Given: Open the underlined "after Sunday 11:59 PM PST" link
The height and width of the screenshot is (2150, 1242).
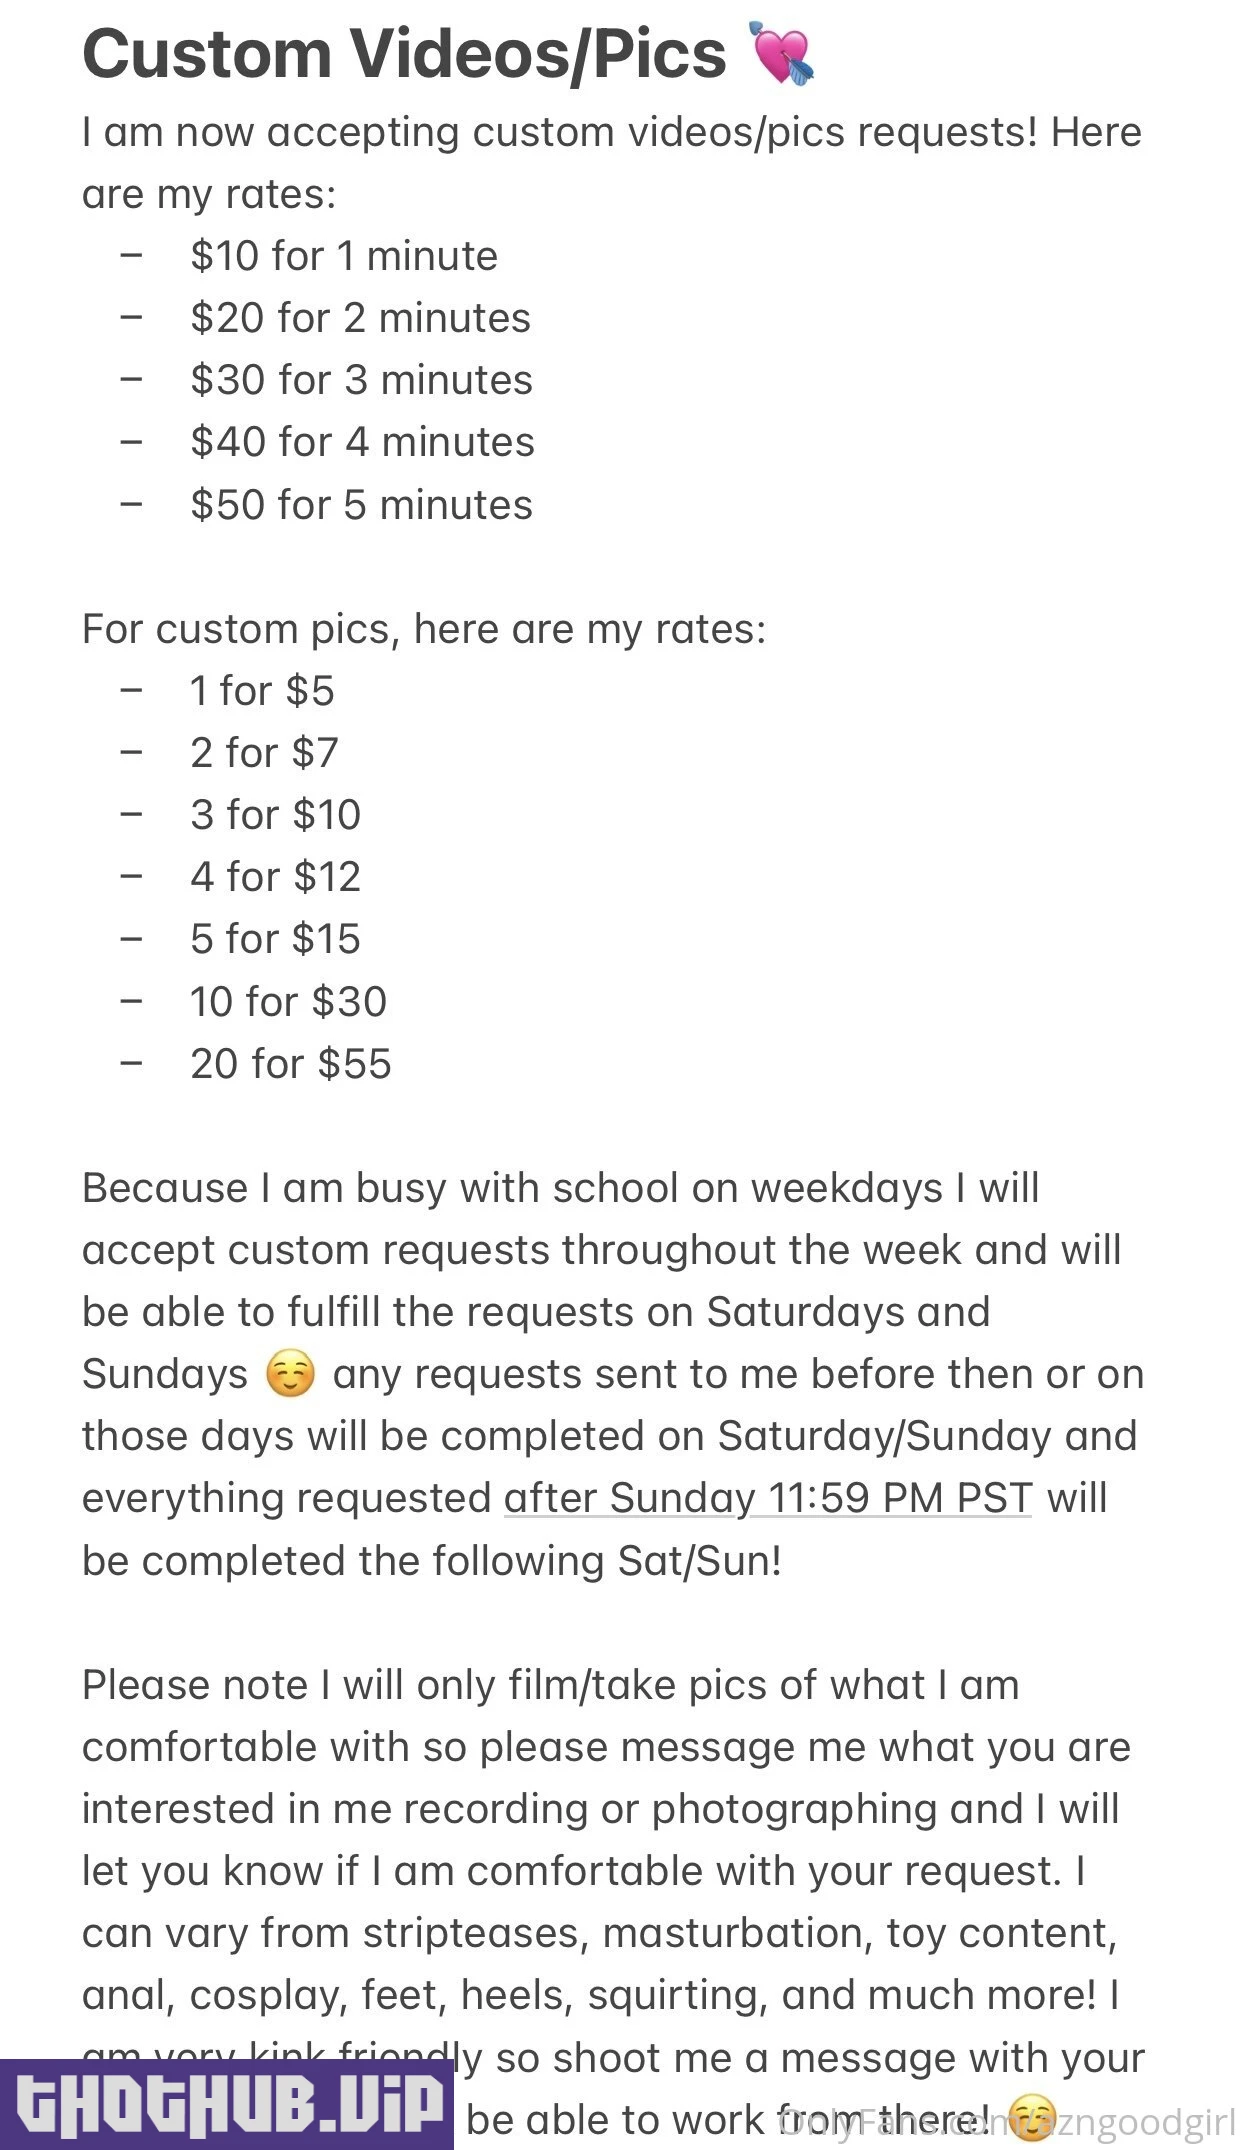Looking at the screenshot, I should click(x=767, y=1498).
